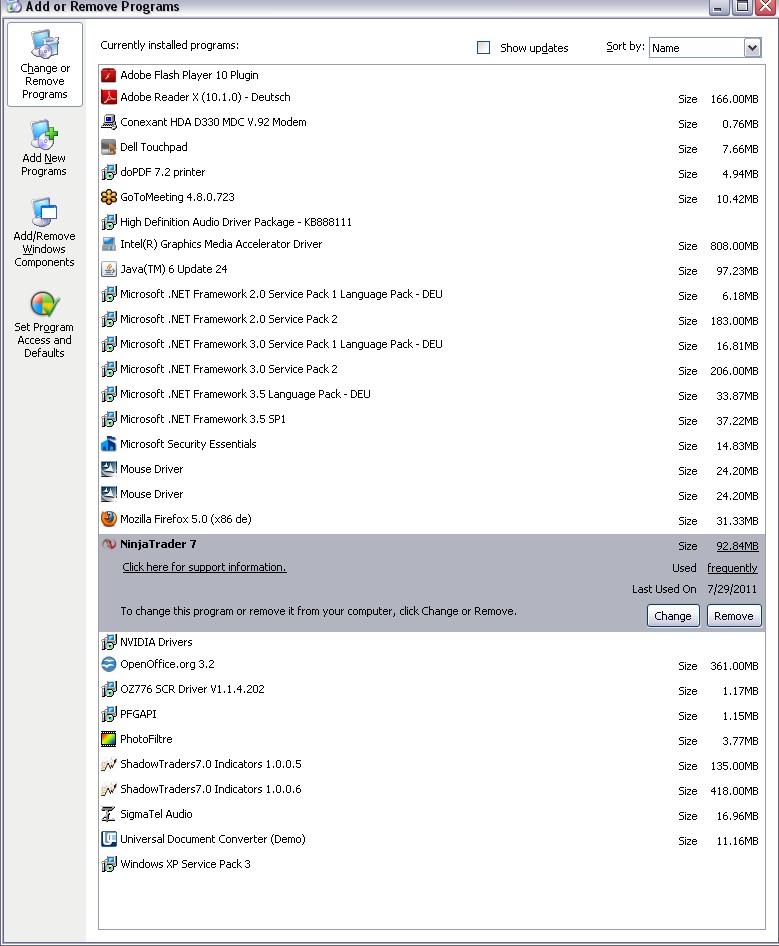This screenshot has width=779, height=946.
Task: Click the Adobe Flash Player icon
Action: 109,75
